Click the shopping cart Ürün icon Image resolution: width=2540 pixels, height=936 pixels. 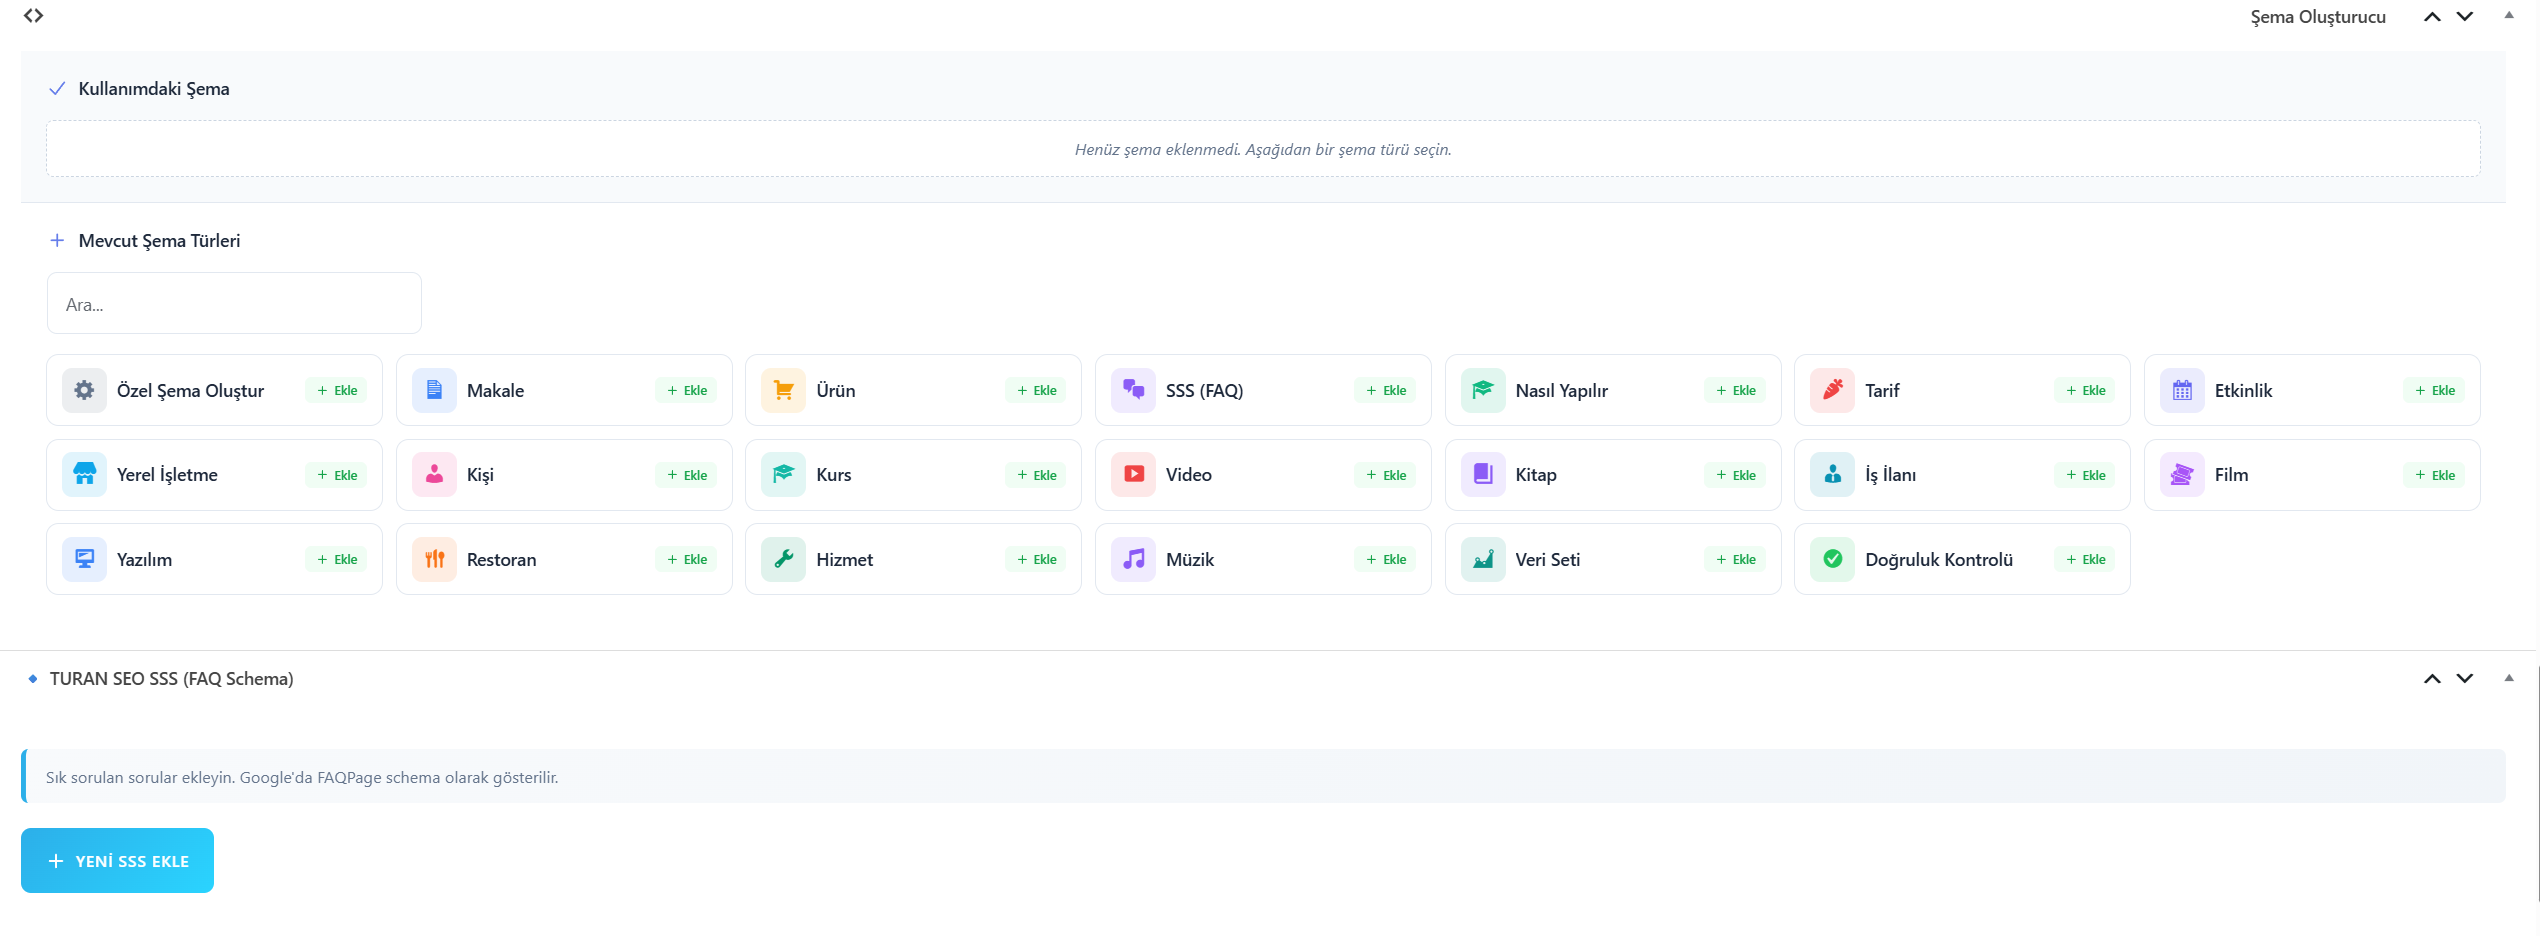(783, 390)
